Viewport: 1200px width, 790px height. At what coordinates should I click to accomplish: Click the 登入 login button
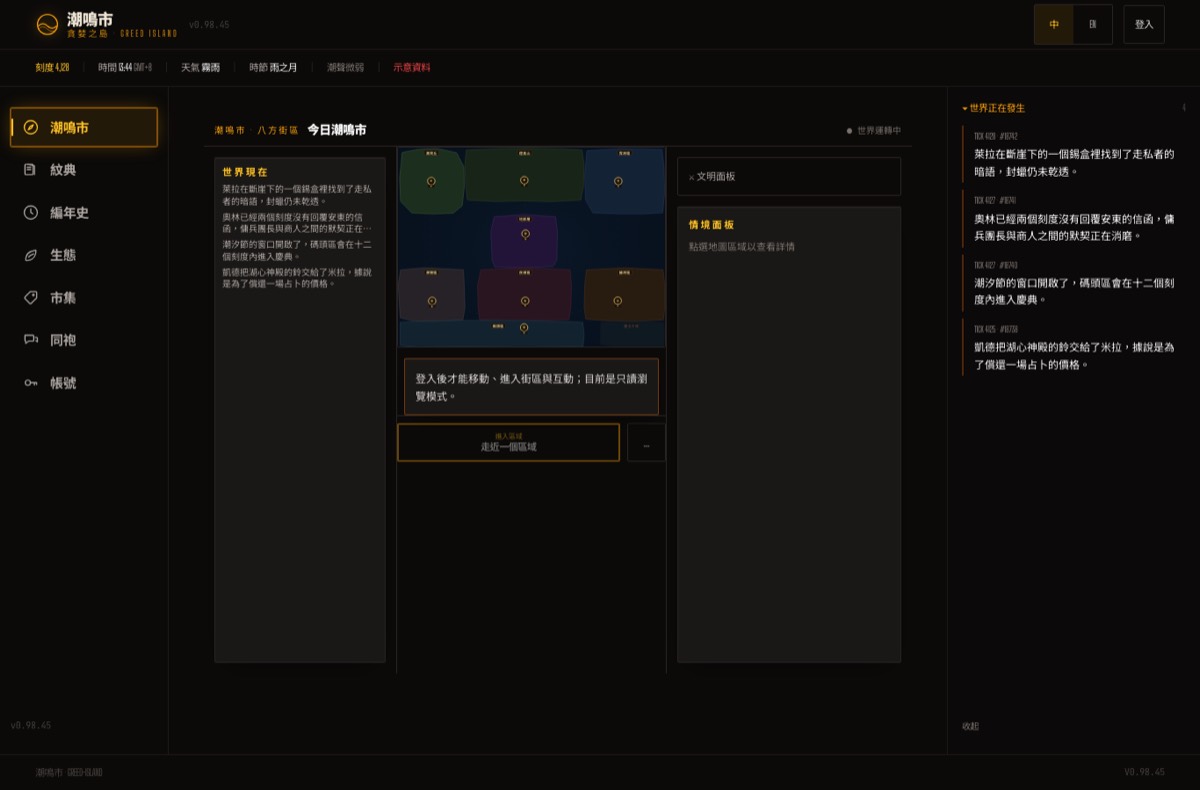pos(1144,24)
